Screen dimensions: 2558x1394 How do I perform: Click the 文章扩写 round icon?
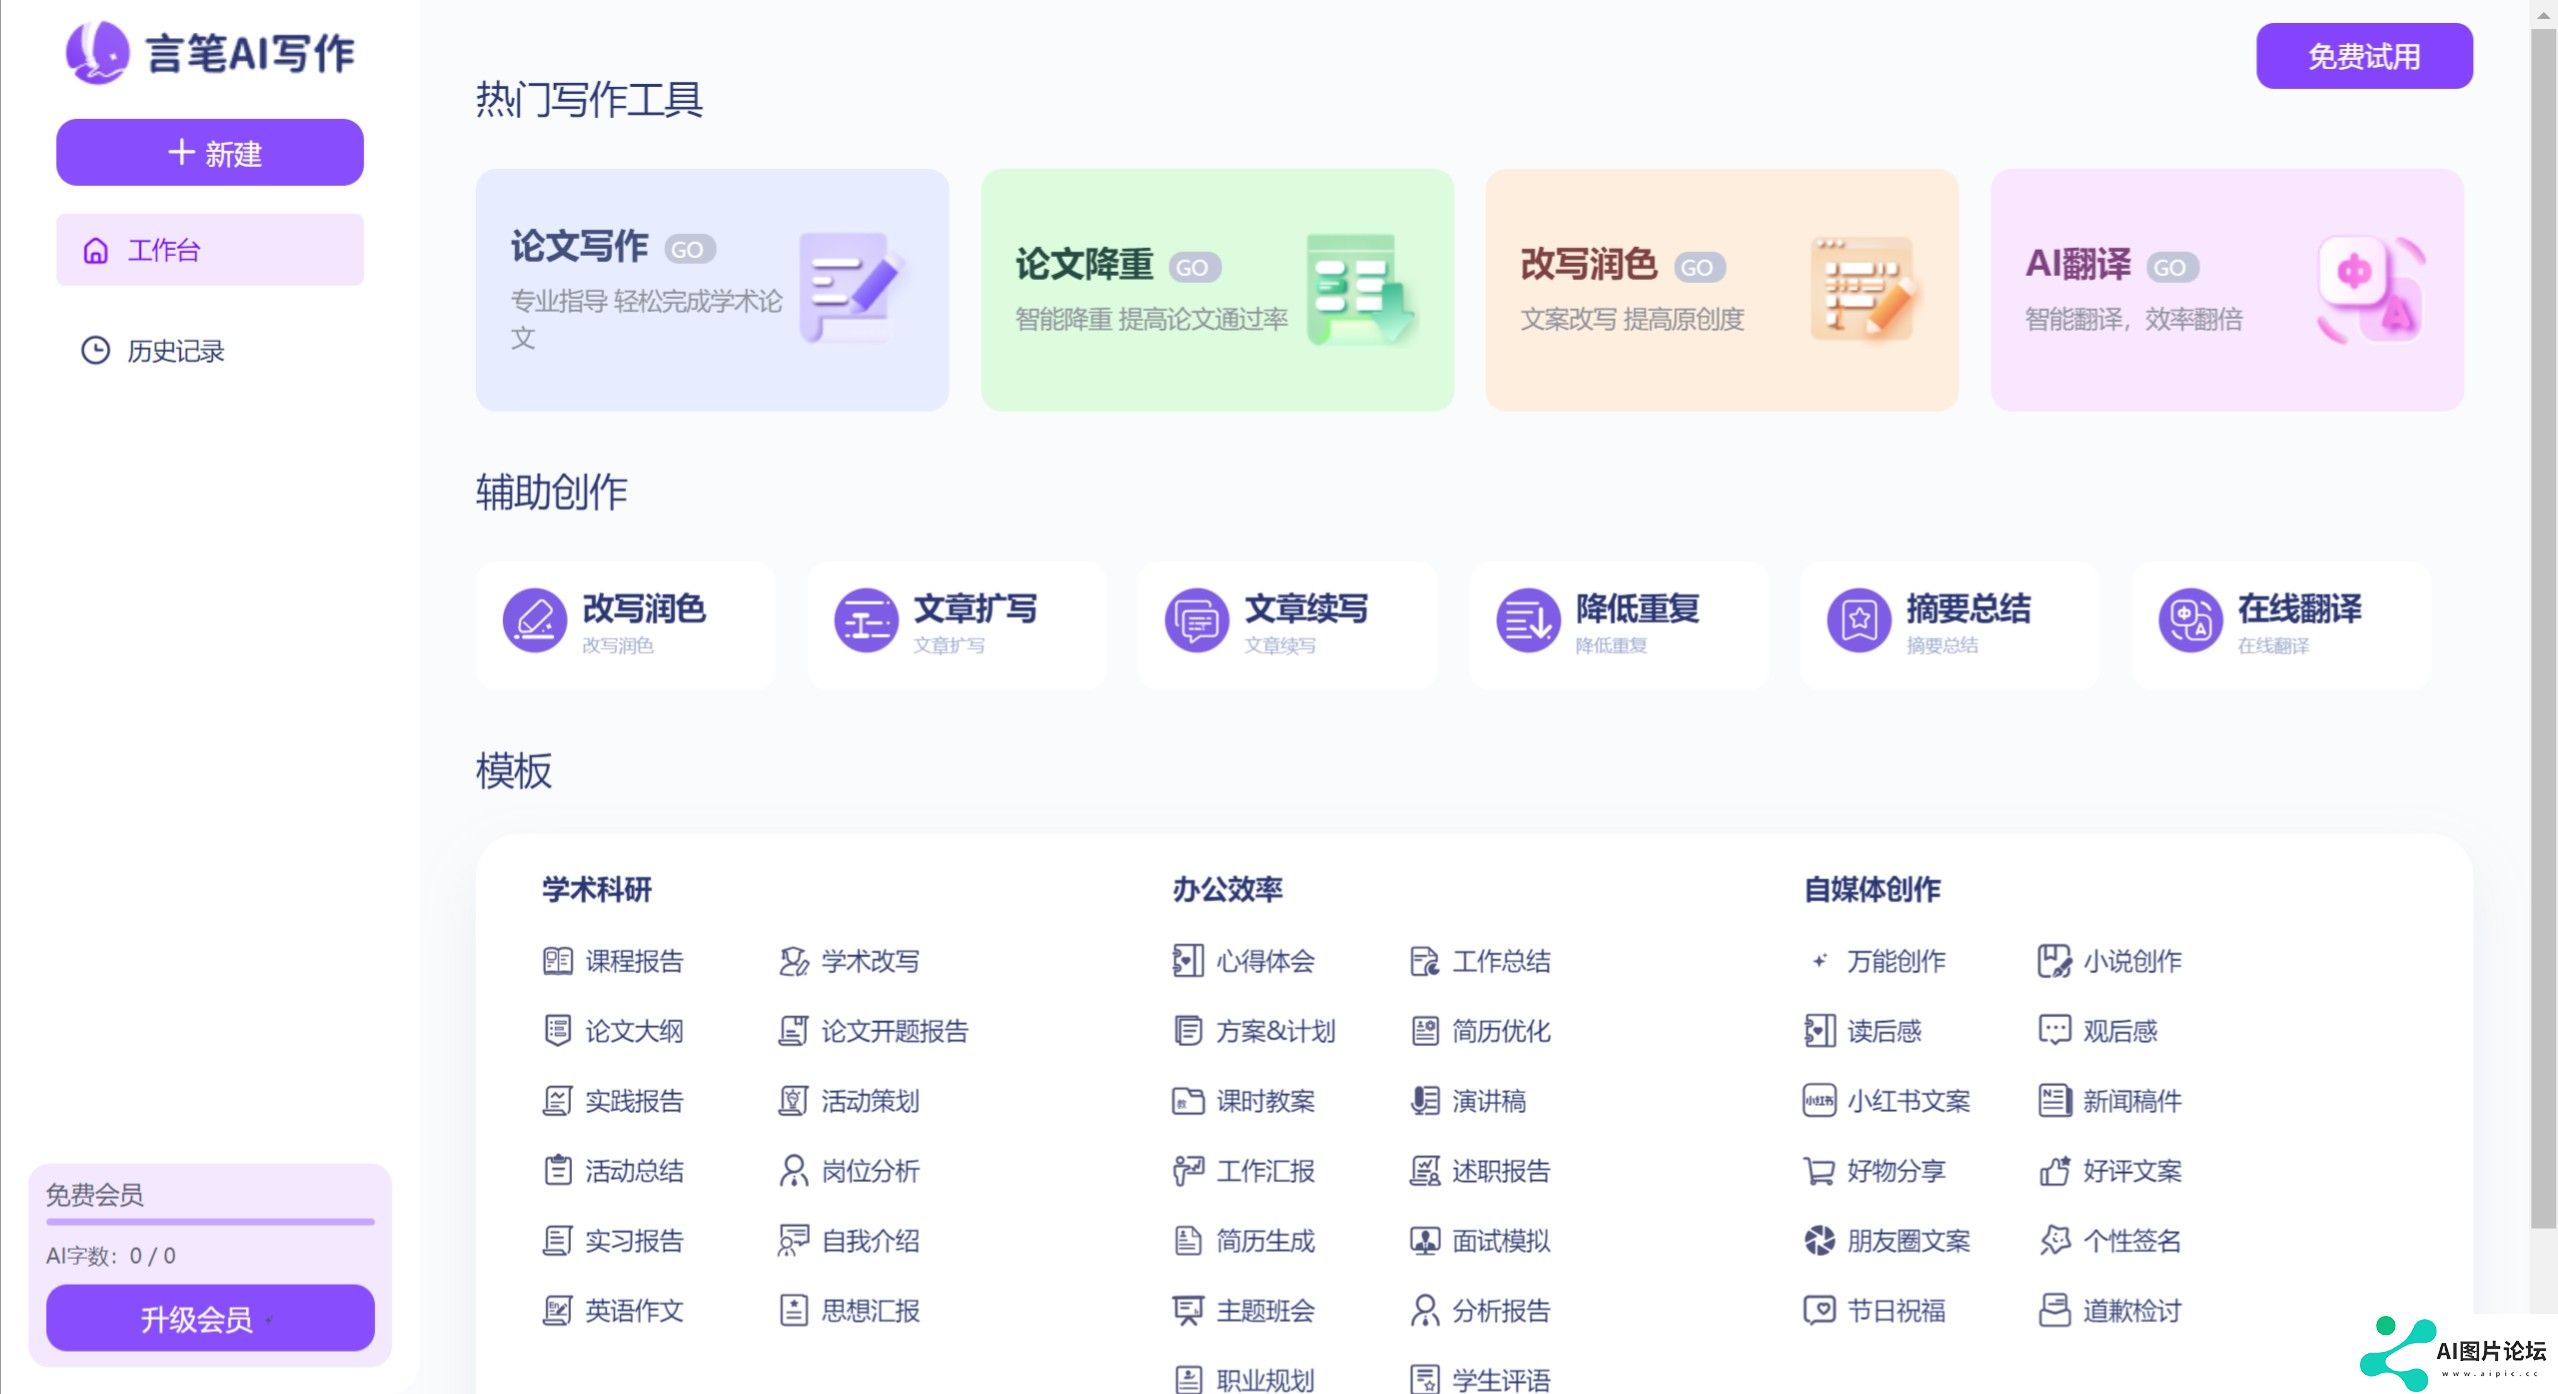[866, 620]
